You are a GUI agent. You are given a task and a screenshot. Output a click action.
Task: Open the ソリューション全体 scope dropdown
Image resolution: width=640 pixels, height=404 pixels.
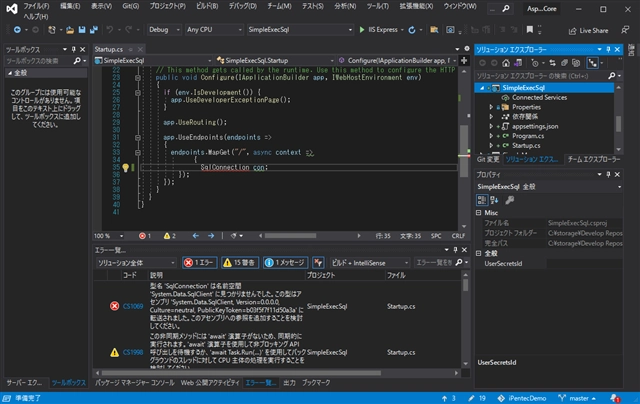136,263
